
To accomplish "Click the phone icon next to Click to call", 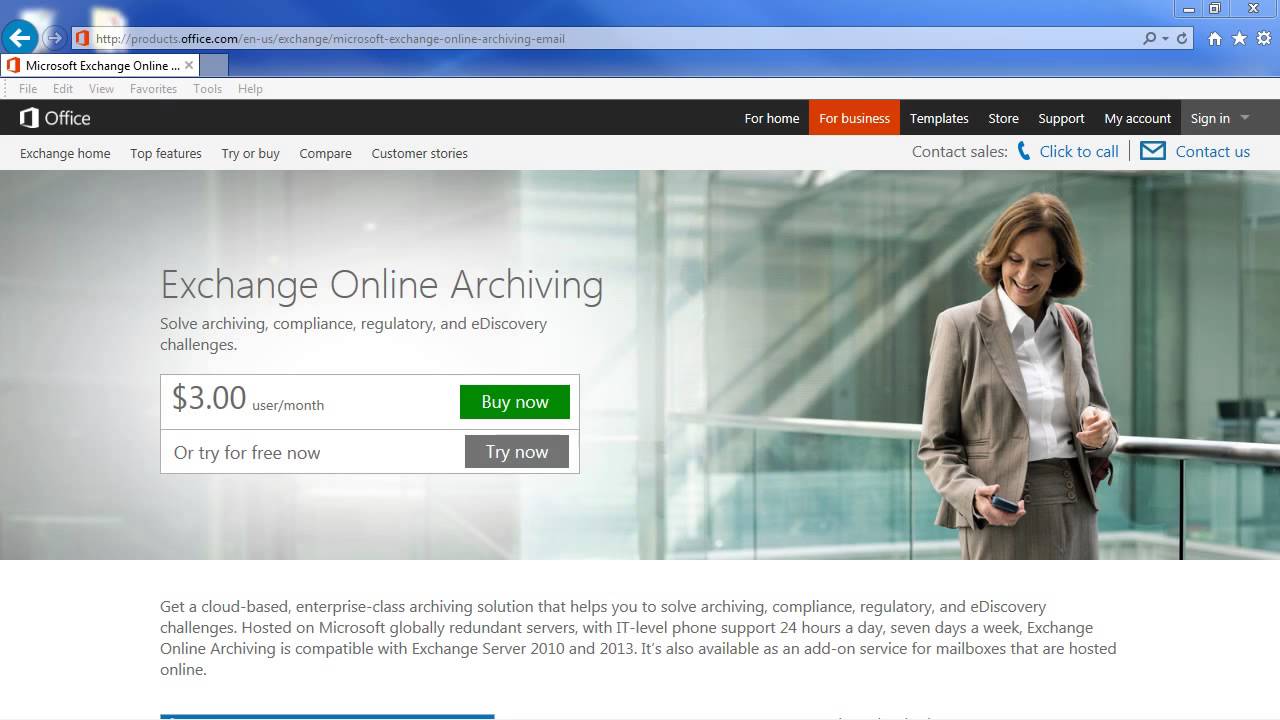I will [1024, 151].
